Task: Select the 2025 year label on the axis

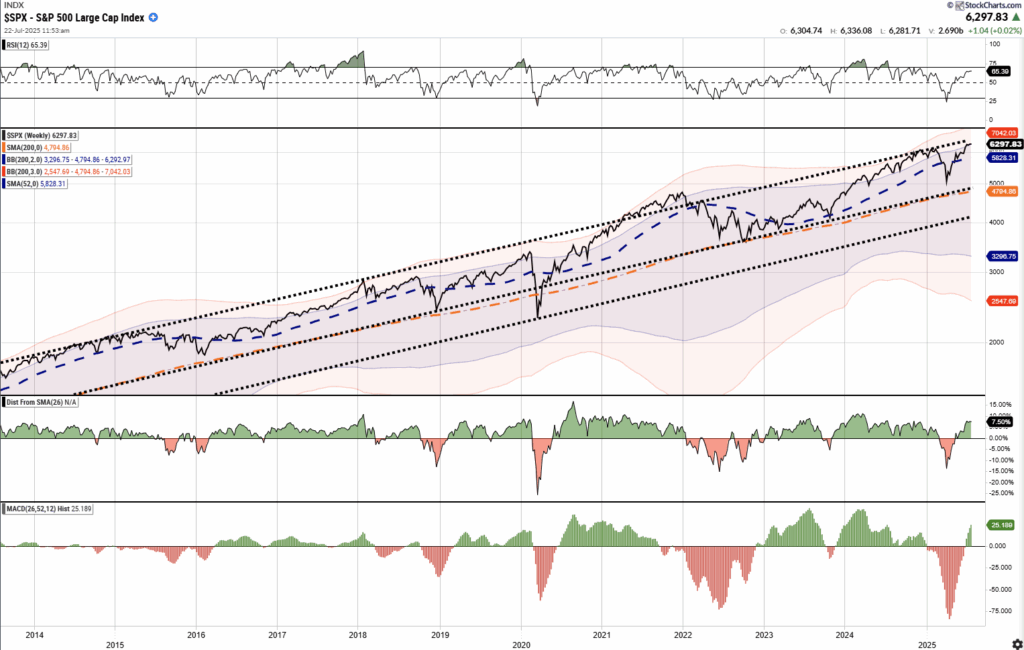Action: click(925, 645)
